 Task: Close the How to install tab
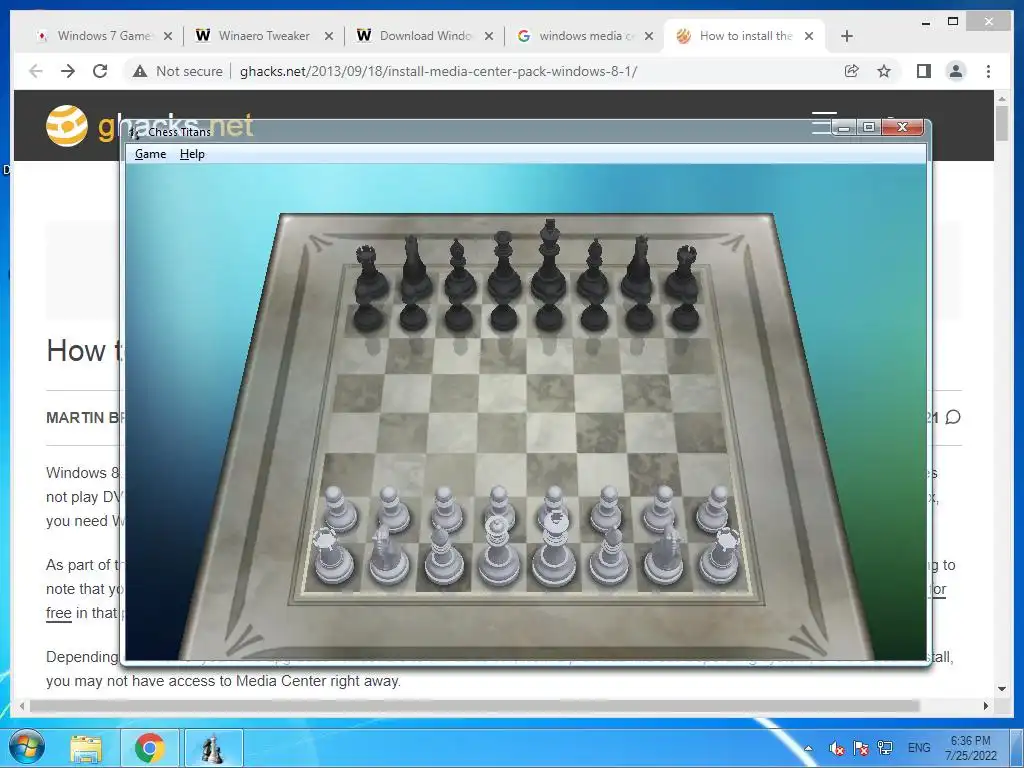[809, 36]
